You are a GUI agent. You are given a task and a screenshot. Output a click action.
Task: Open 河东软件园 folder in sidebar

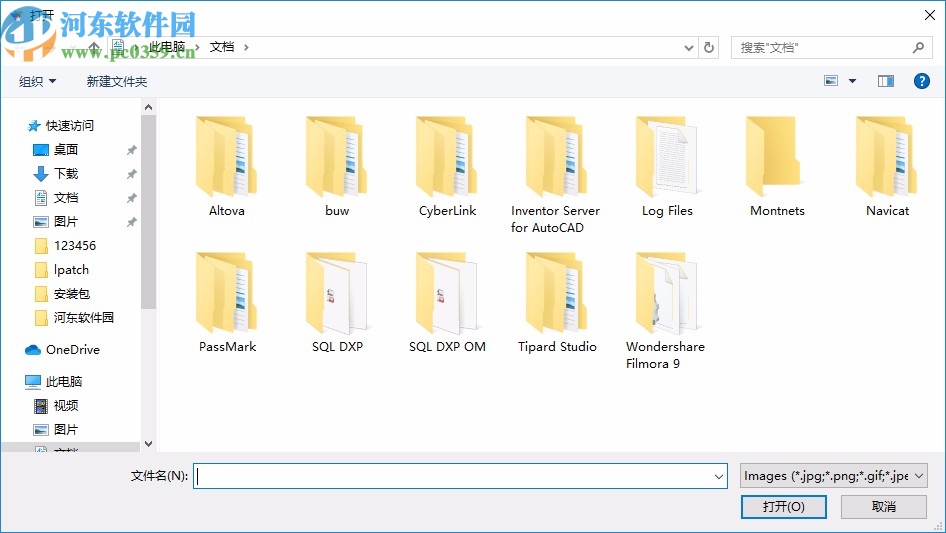click(x=83, y=318)
